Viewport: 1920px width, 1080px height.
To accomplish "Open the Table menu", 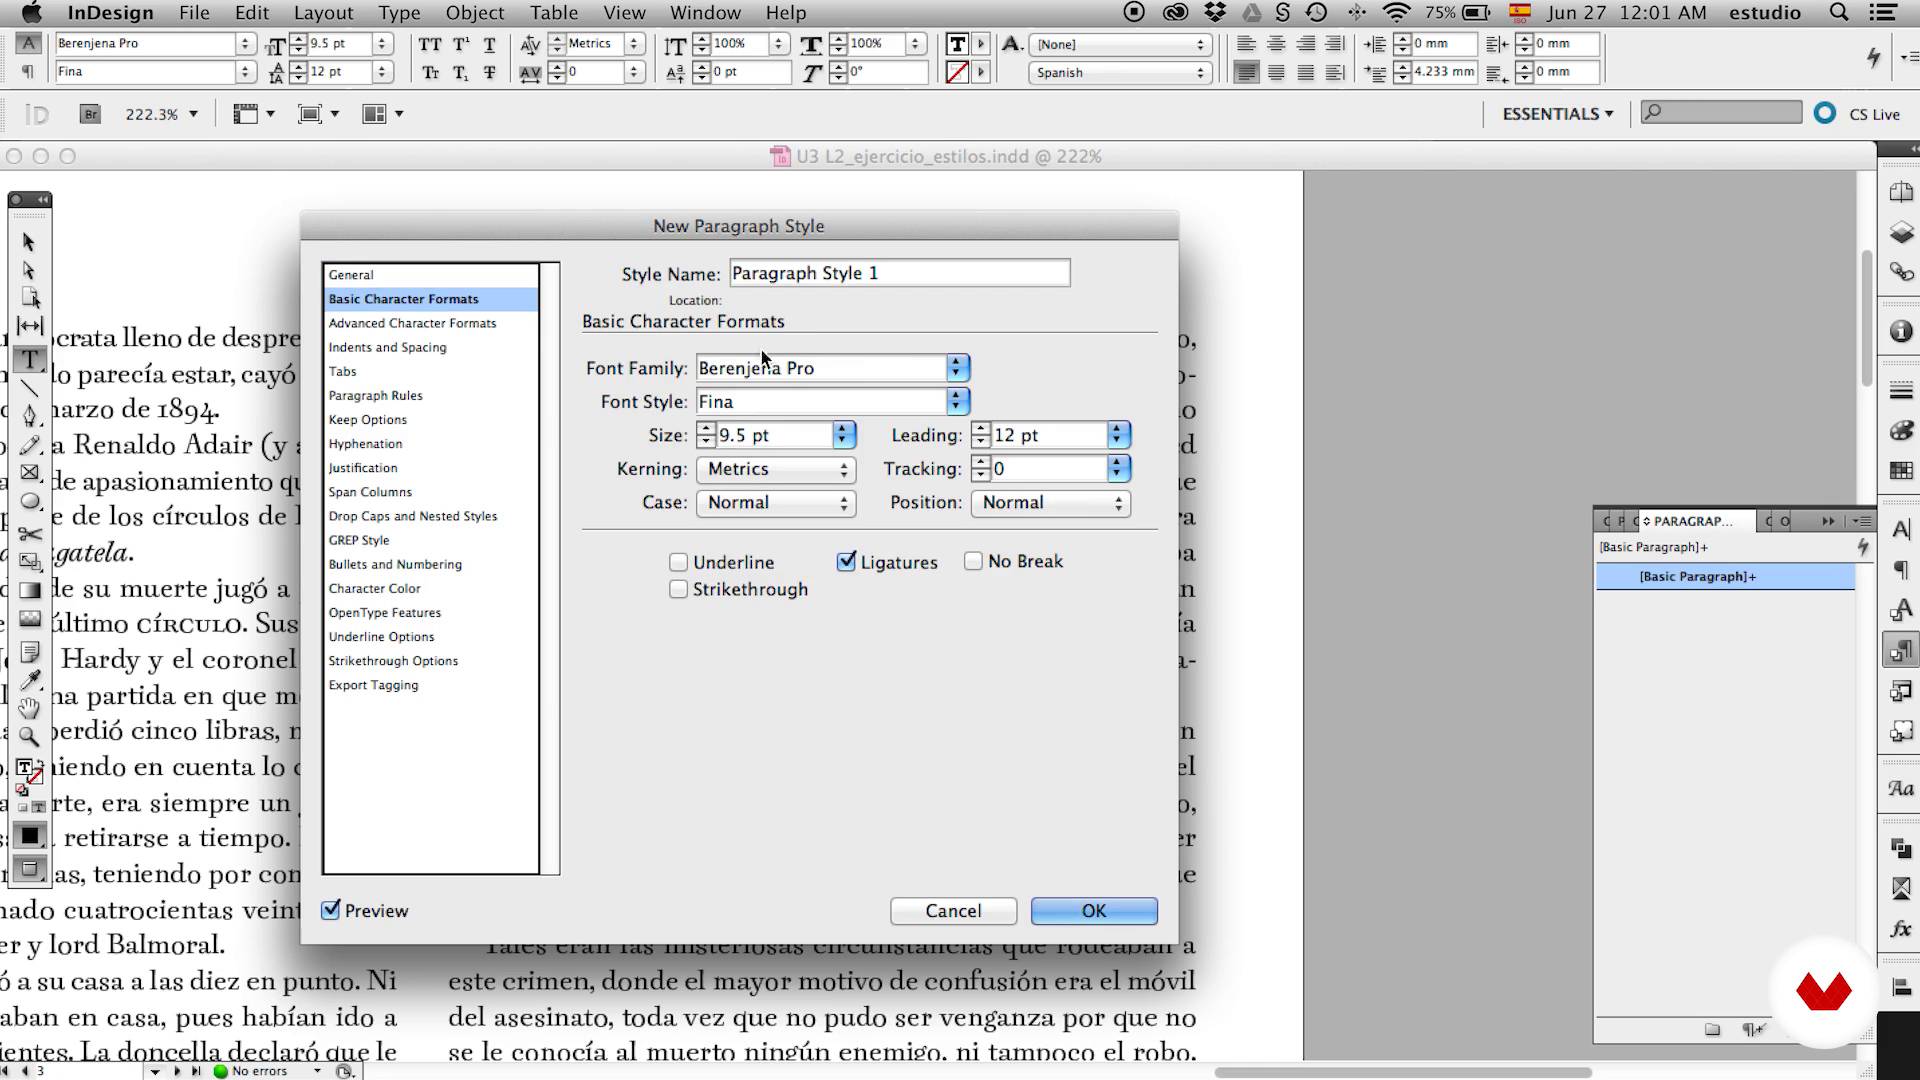I will click(x=554, y=13).
